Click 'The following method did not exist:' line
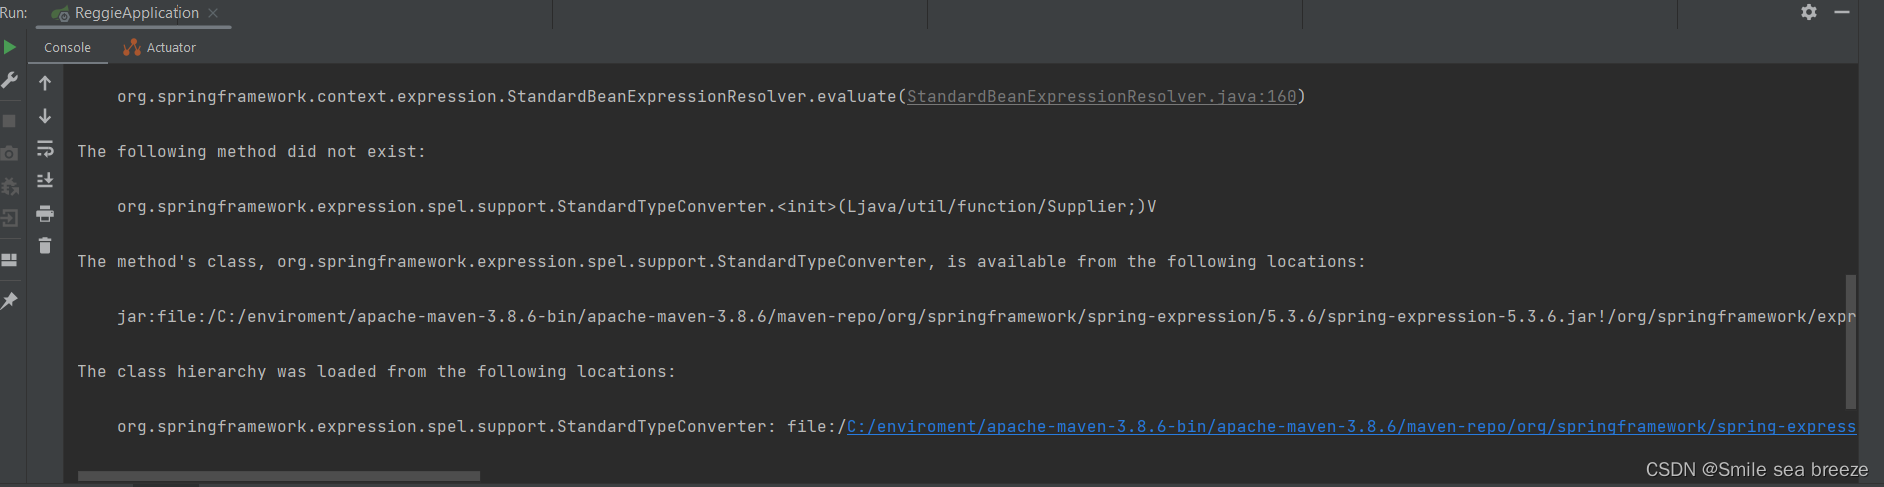The width and height of the screenshot is (1884, 487). [x=252, y=151]
